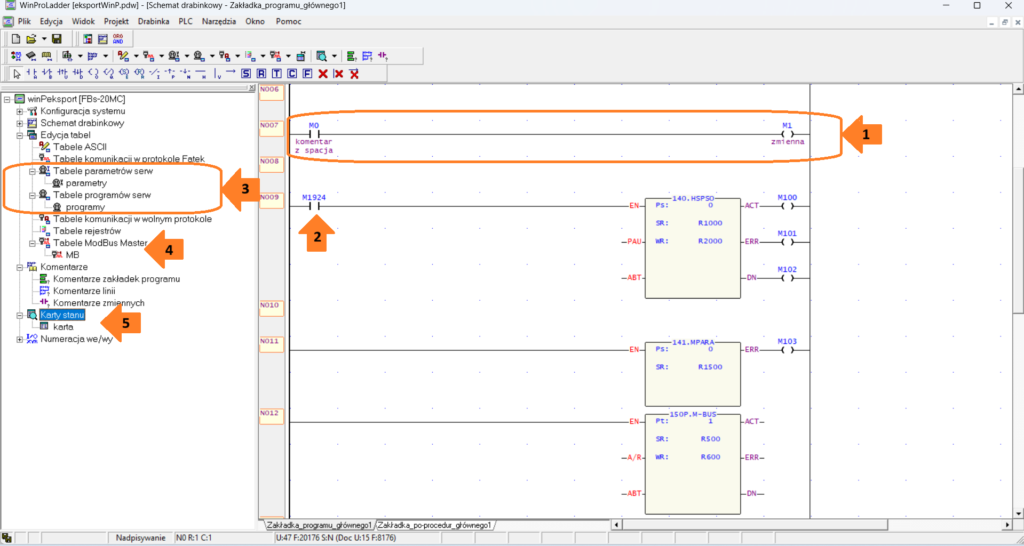Select the karta status page item
The height and width of the screenshot is (546, 1024).
pyautogui.click(x=63, y=327)
